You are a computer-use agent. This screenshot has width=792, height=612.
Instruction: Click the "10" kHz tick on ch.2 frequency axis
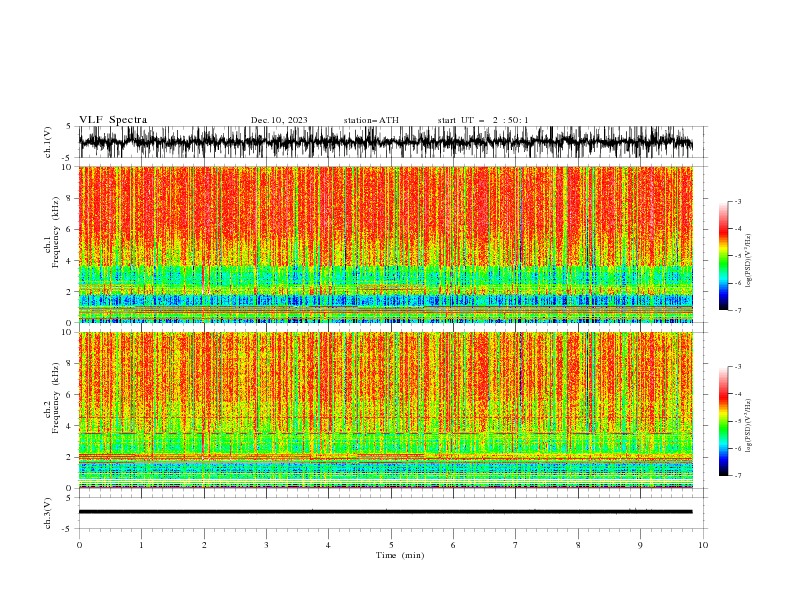point(69,332)
